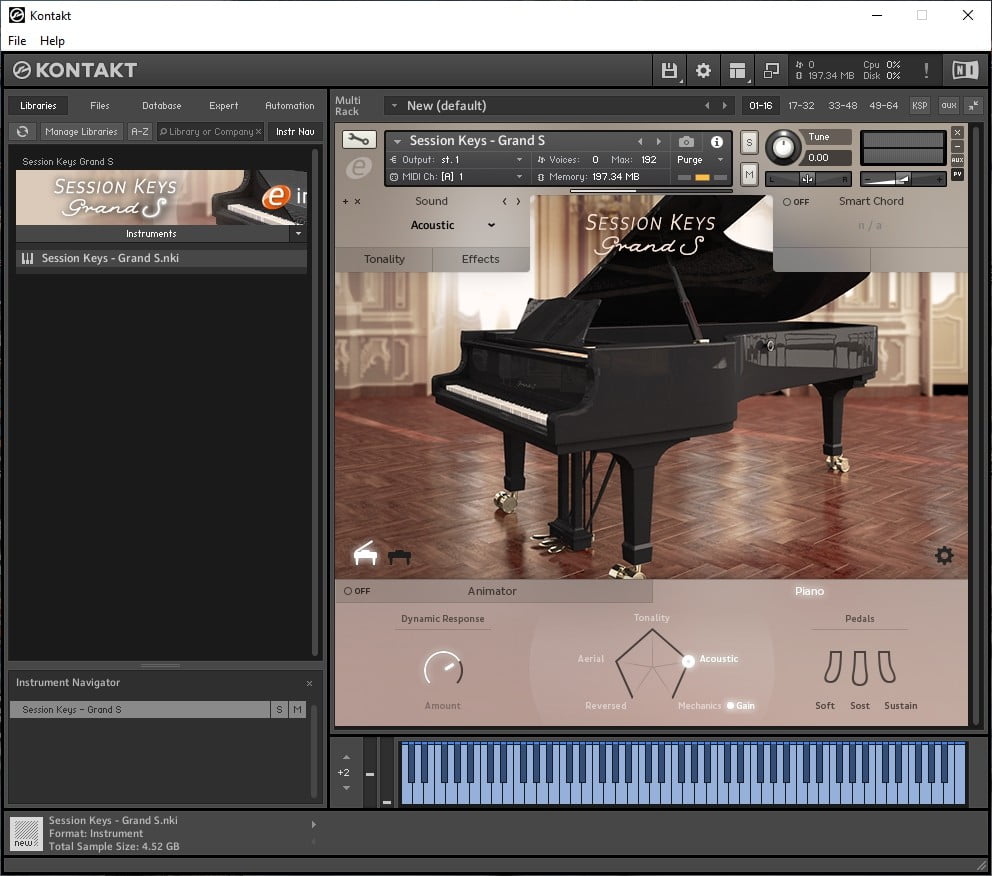Switch to the Automation tab
Screen dimensions: 992x876
pyautogui.click(x=290, y=106)
